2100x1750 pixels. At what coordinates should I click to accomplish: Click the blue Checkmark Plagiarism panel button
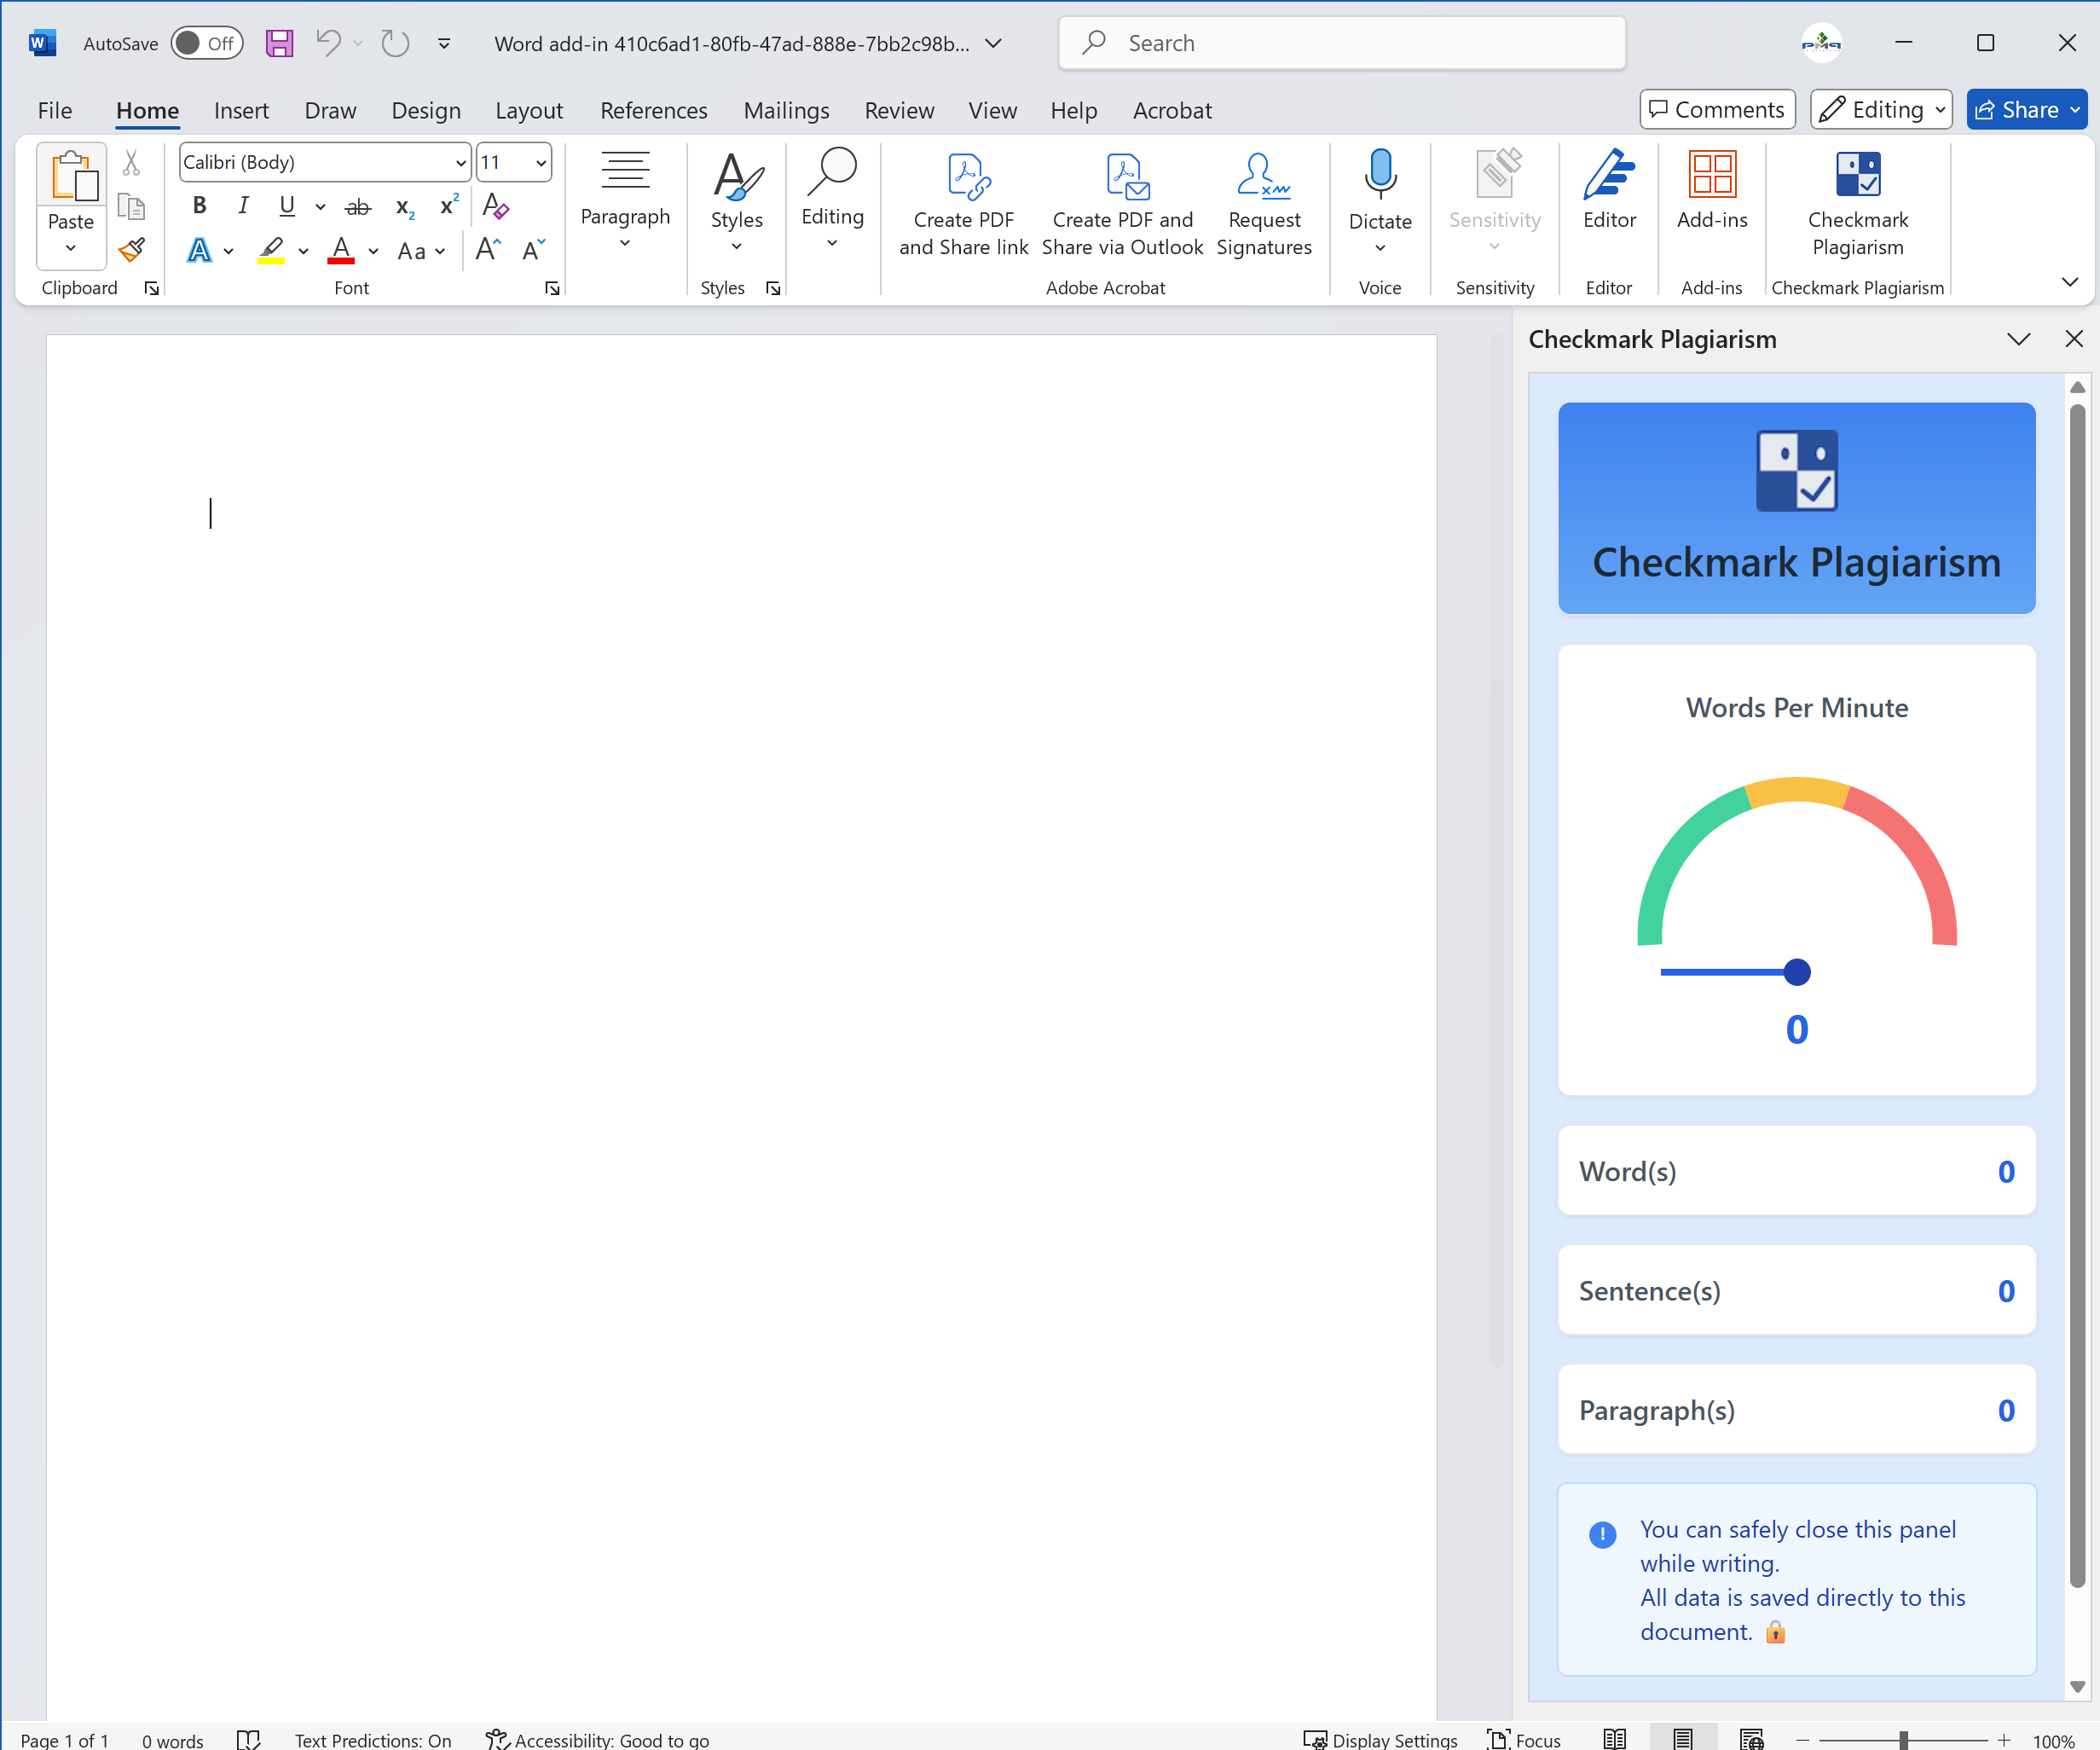[1795, 508]
